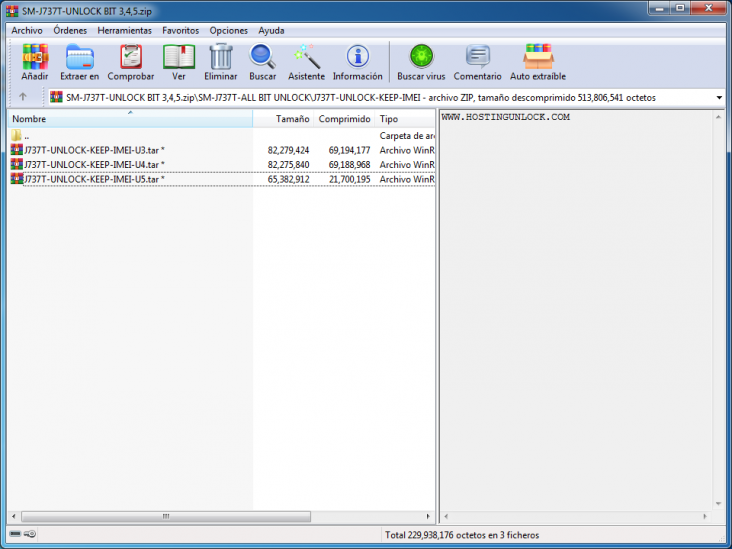Open the Herramientas menu

[x=125, y=31]
